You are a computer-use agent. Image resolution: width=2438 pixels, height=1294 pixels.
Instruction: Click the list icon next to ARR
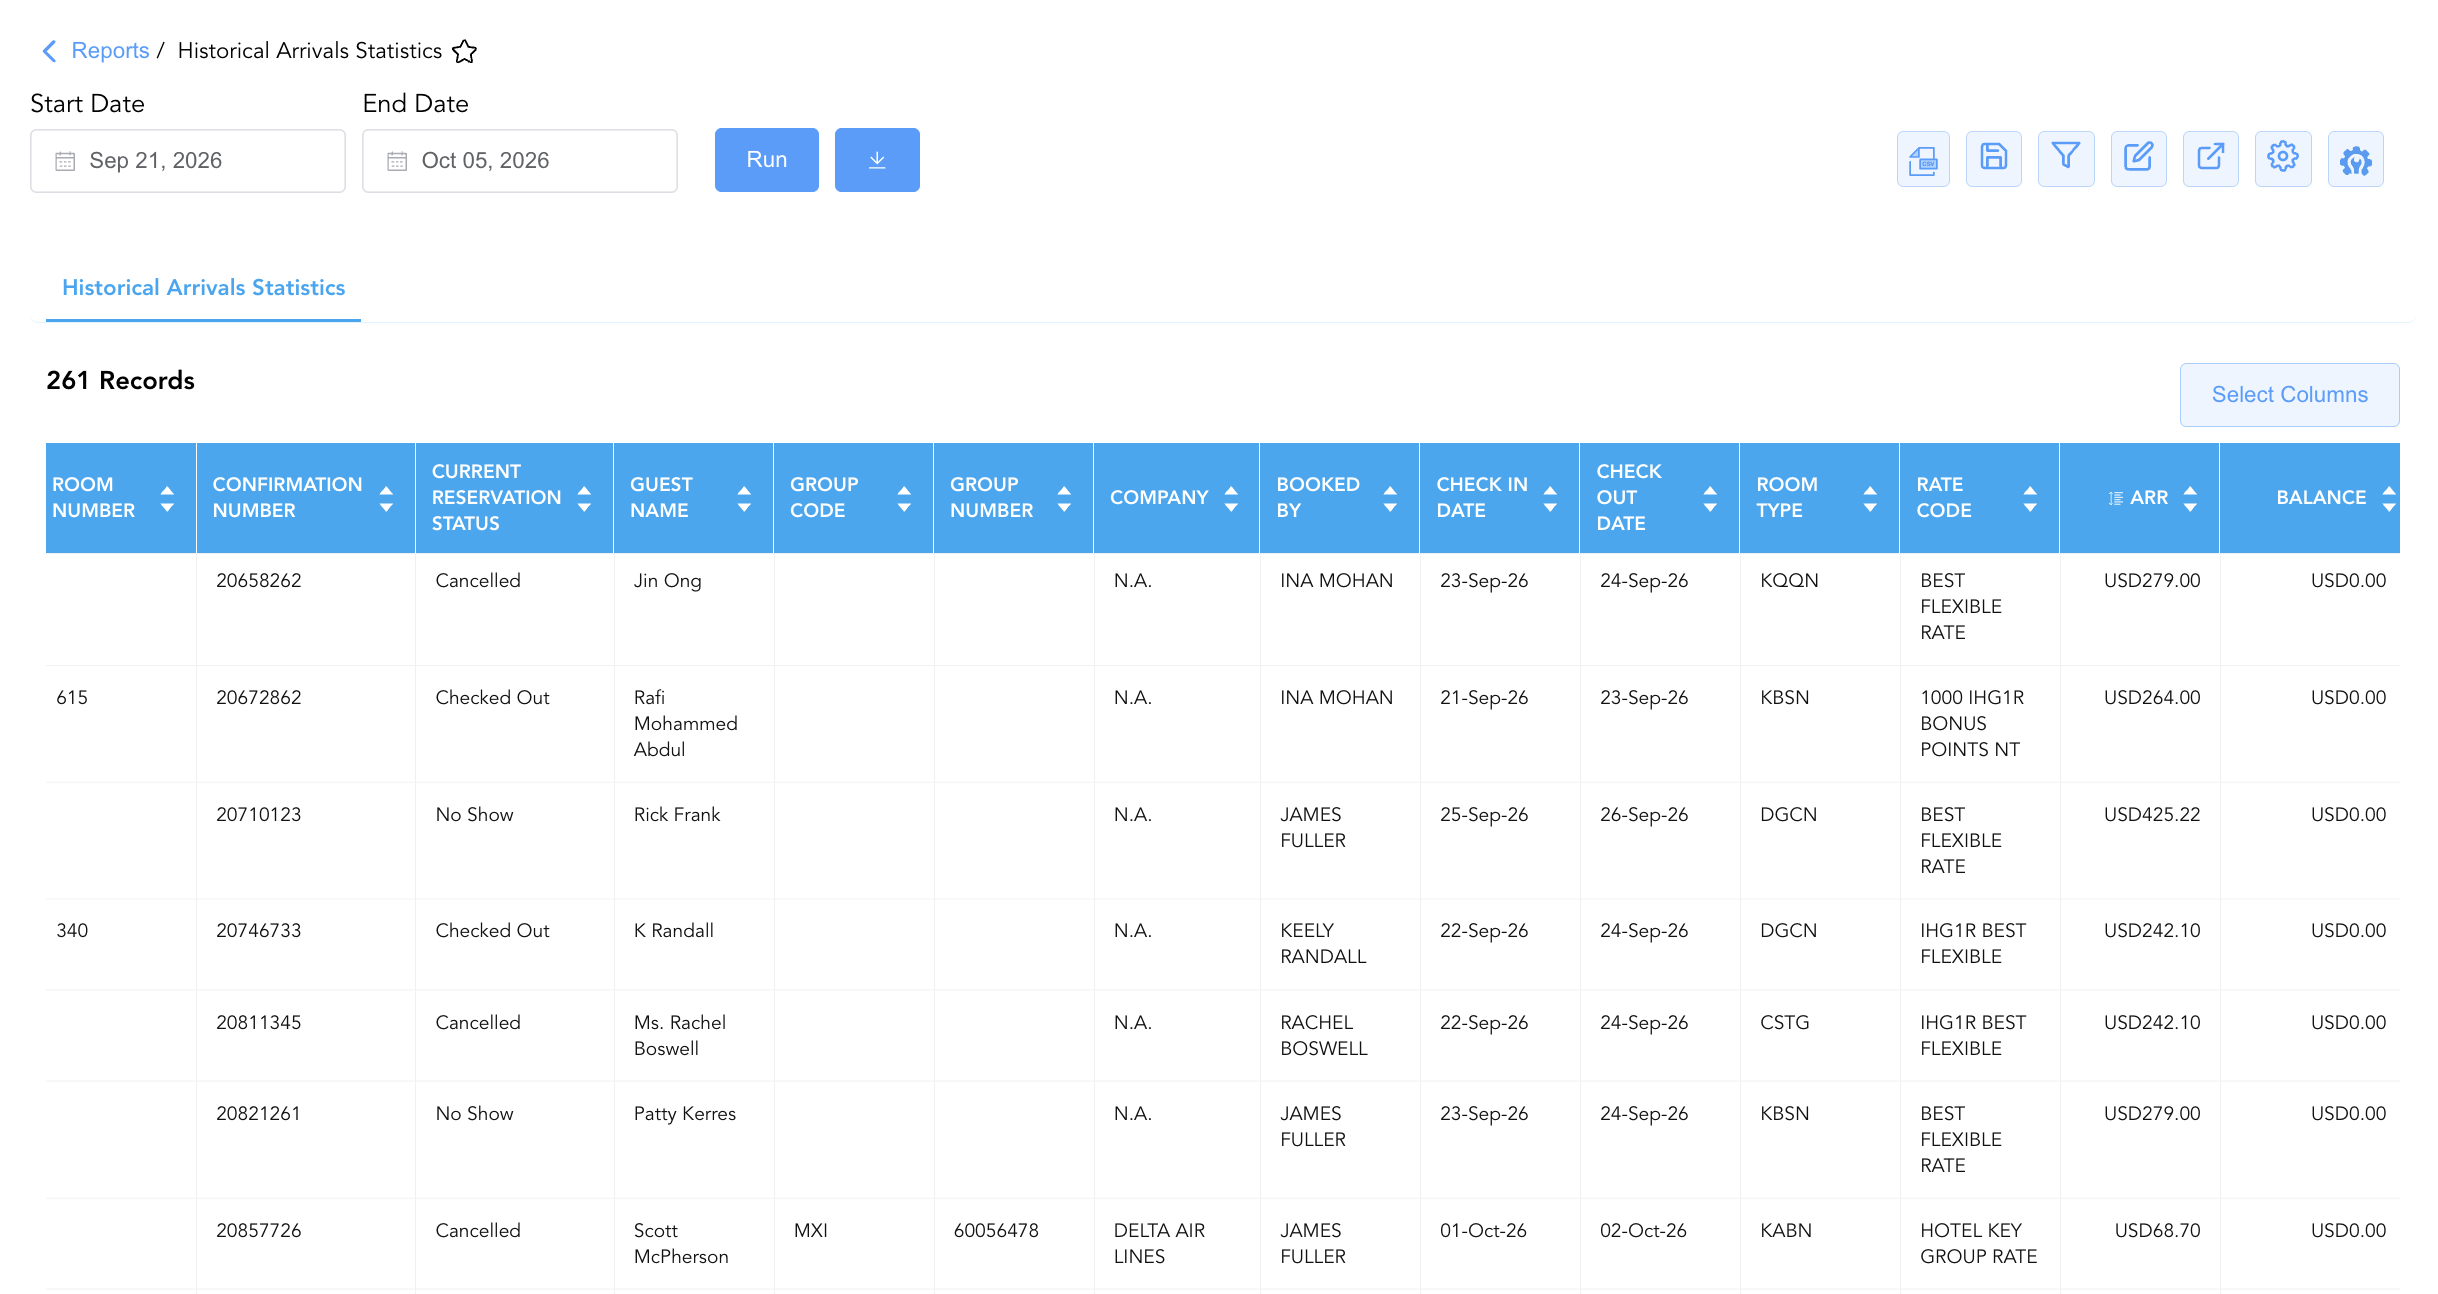(x=2115, y=498)
